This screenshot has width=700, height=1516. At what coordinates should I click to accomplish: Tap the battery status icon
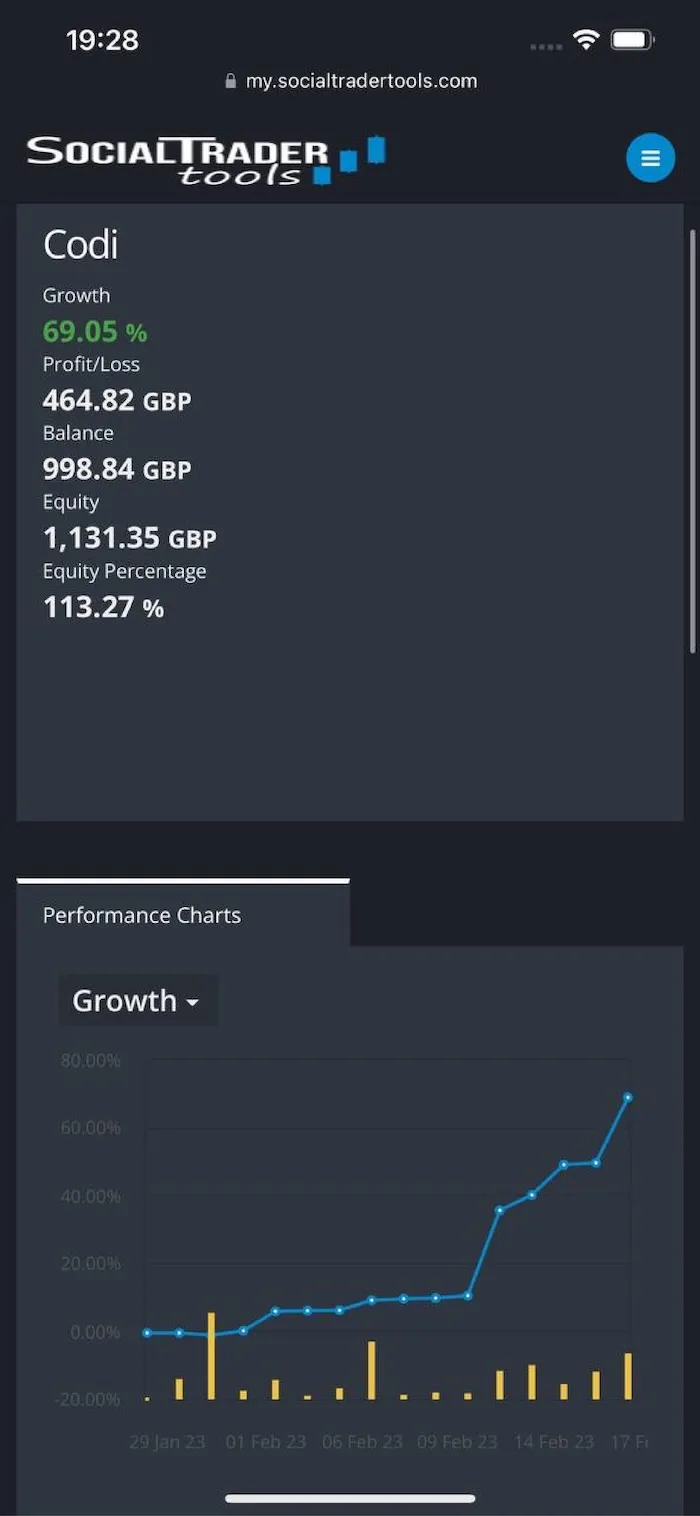coord(632,40)
